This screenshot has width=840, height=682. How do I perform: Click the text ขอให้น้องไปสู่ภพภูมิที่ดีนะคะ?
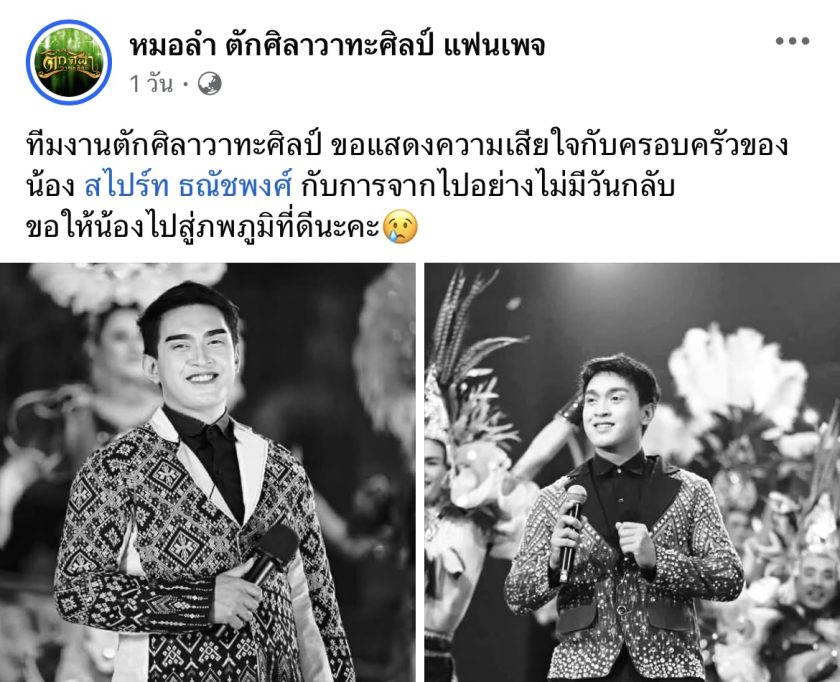(x=202, y=228)
